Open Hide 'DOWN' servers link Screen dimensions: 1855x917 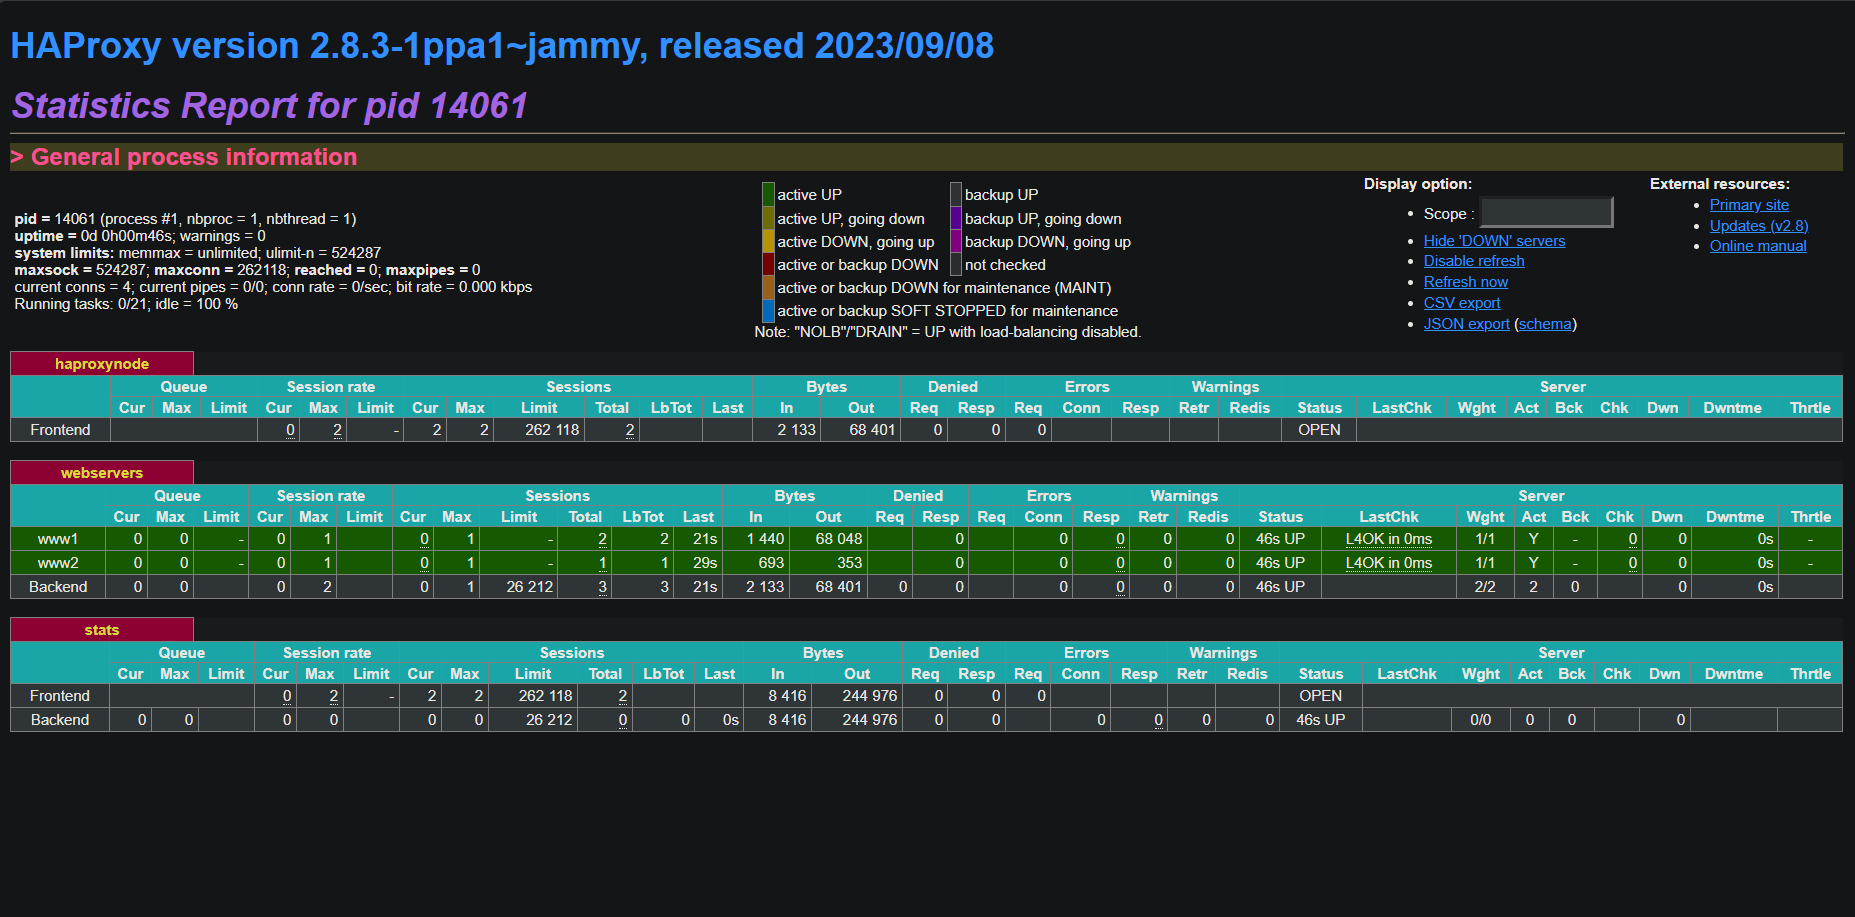1494,241
